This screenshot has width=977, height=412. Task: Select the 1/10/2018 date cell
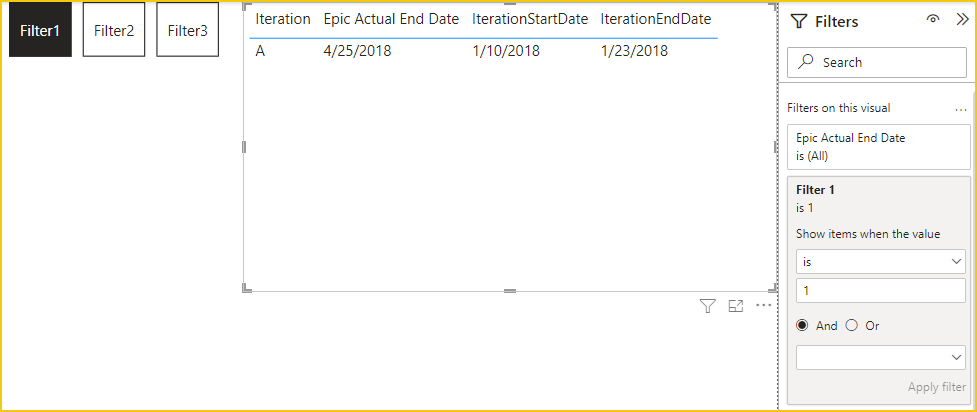click(x=506, y=51)
